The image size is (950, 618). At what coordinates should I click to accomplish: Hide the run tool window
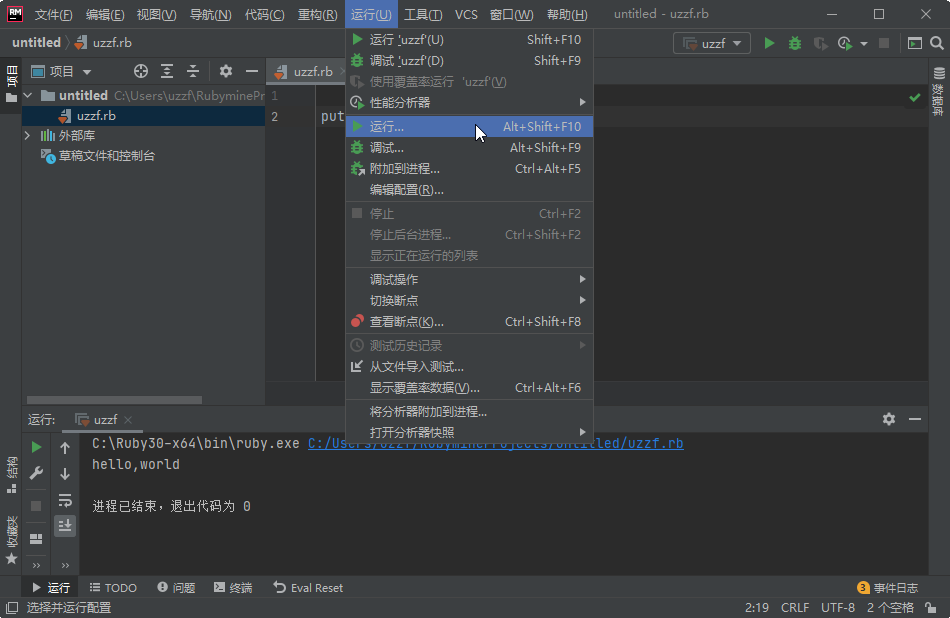915,419
